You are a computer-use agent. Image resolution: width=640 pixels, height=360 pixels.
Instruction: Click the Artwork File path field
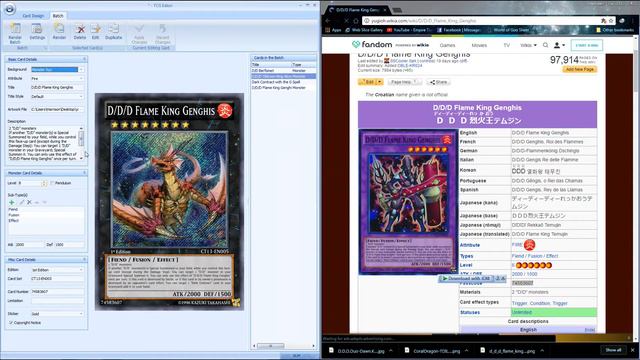click(57, 109)
